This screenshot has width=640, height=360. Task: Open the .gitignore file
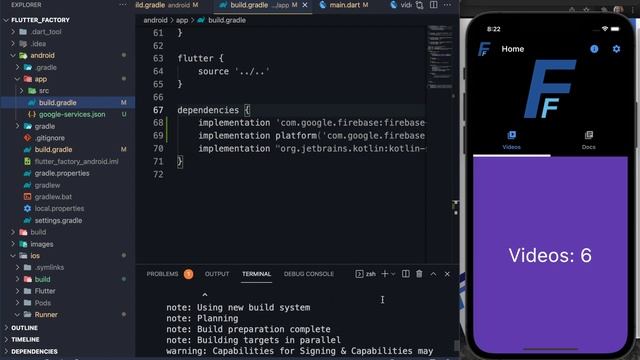point(49,138)
